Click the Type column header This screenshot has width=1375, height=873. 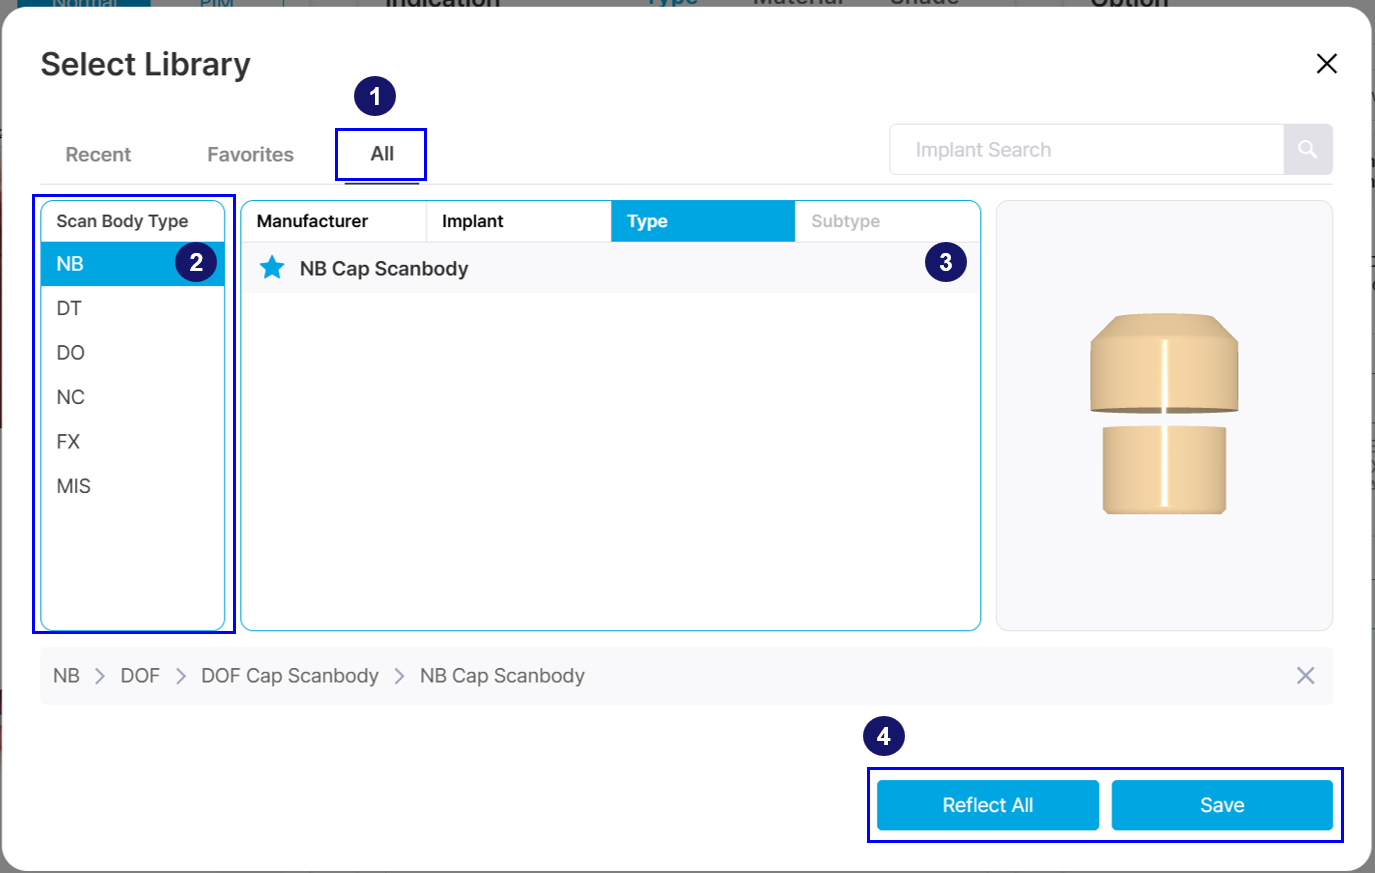[703, 221]
